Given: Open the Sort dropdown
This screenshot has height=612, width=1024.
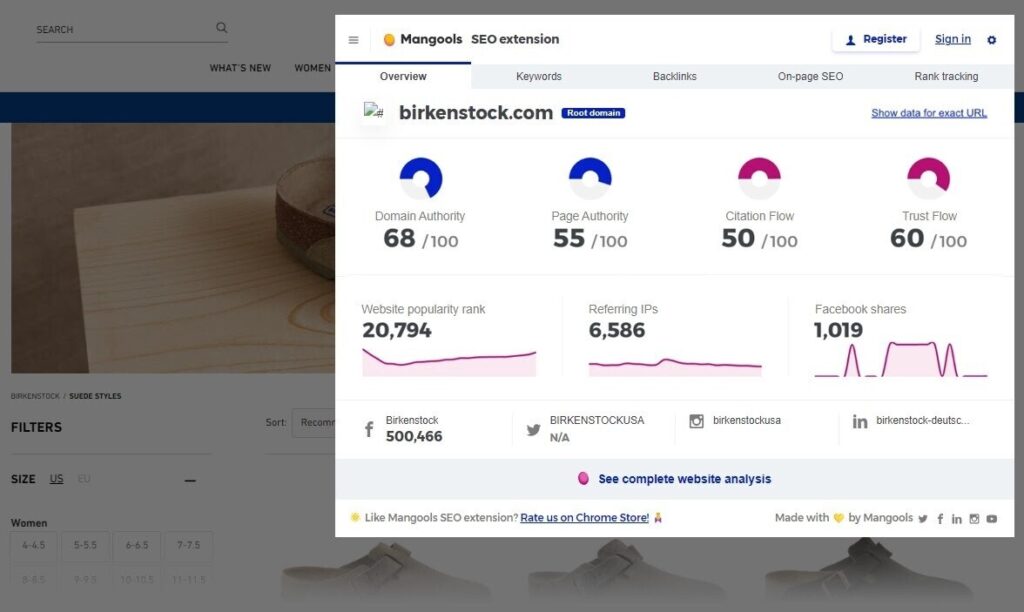Looking at the screenshot, I should [314, 423].
